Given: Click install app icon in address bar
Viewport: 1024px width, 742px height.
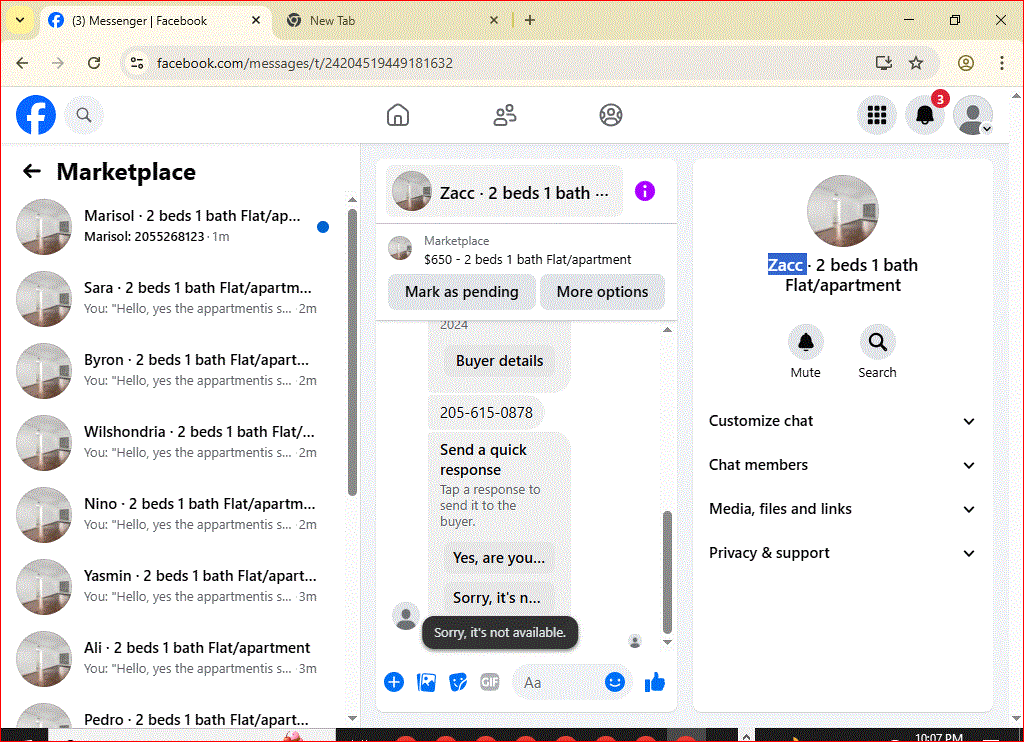Looking at the screenshot, I should pos(884,63).
